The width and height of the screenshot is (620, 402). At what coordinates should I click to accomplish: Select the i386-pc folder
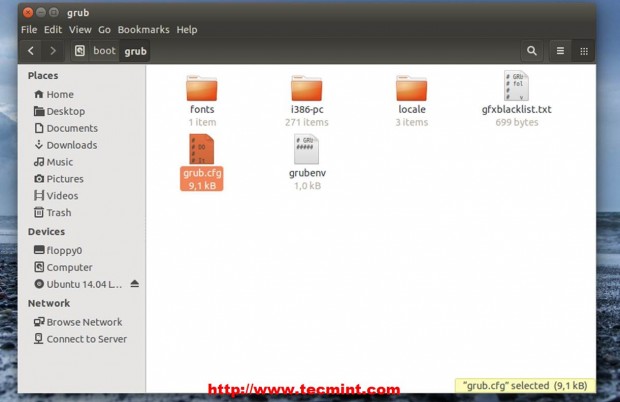(306, 88)
